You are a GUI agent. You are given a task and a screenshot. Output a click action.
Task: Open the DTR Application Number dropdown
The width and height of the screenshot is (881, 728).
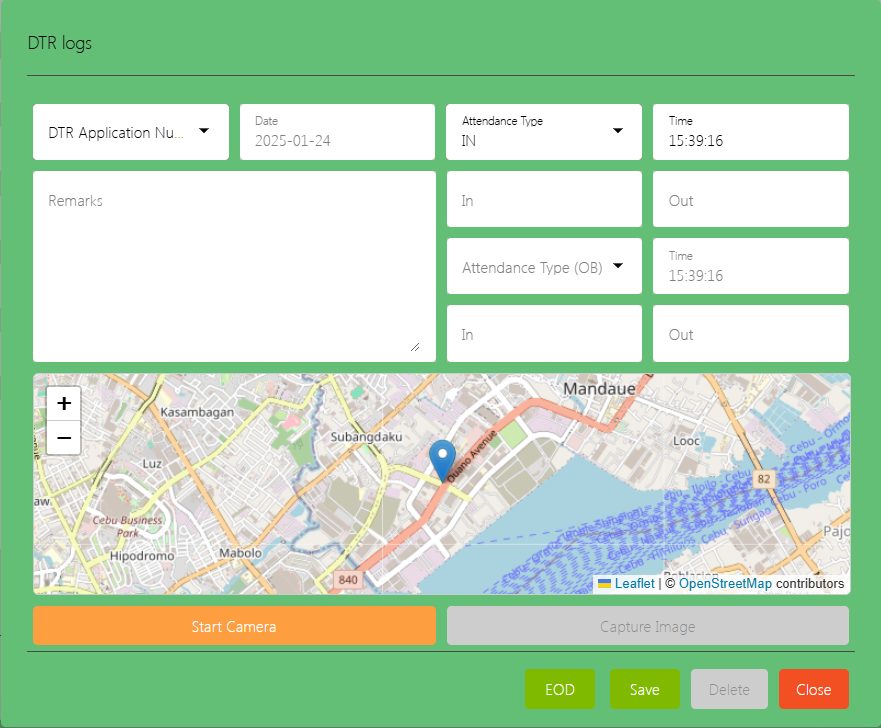point(130,131)
